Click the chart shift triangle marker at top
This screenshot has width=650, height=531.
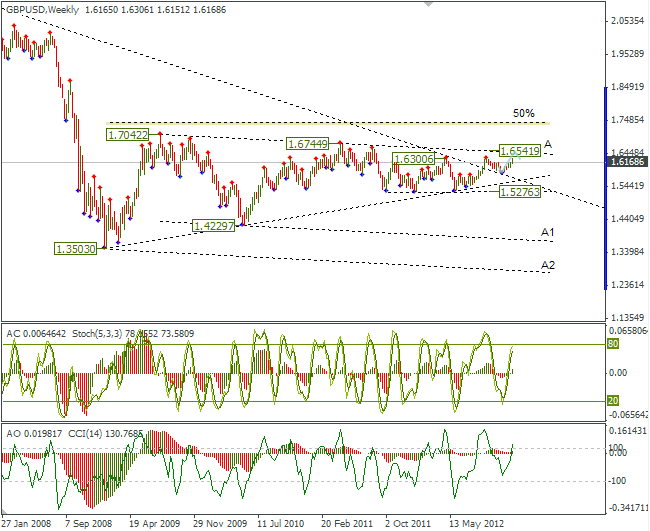coord(428,4)
